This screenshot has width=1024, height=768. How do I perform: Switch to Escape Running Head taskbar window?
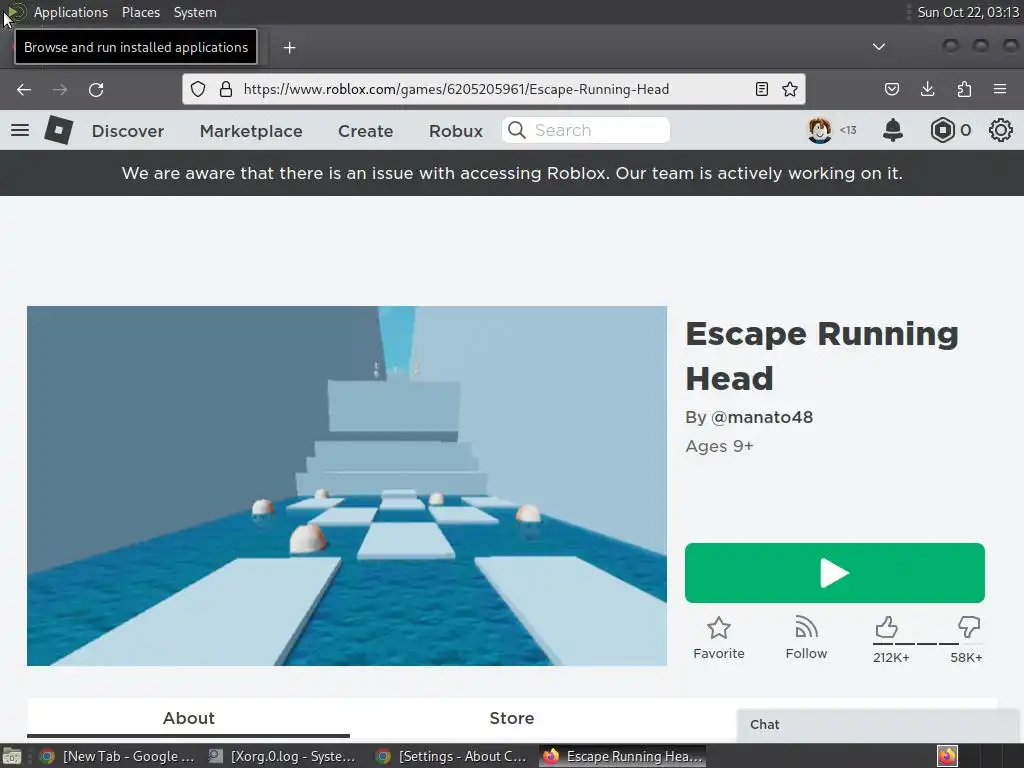click(x=623, y=756)
